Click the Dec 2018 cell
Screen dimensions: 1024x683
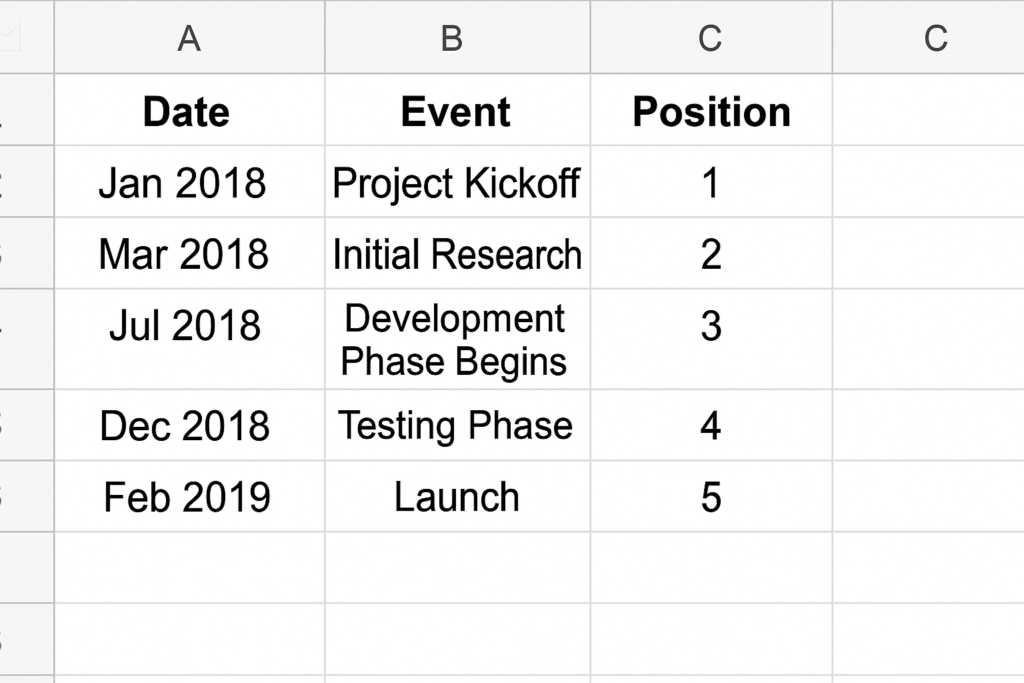click(185, 426)
